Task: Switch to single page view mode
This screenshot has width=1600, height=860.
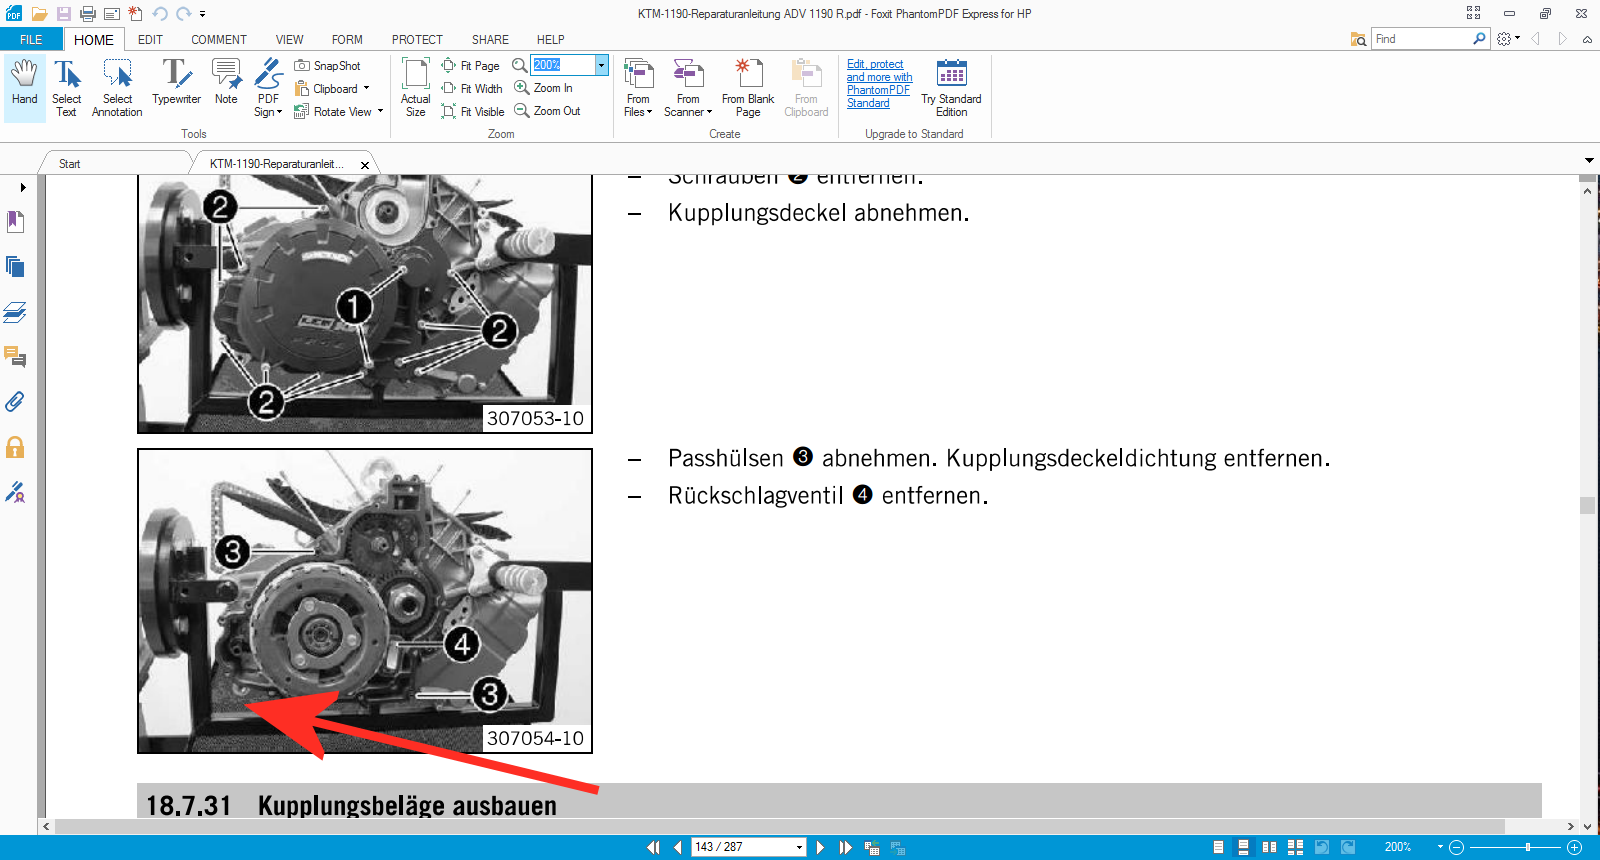Action: coord(1218,847)
